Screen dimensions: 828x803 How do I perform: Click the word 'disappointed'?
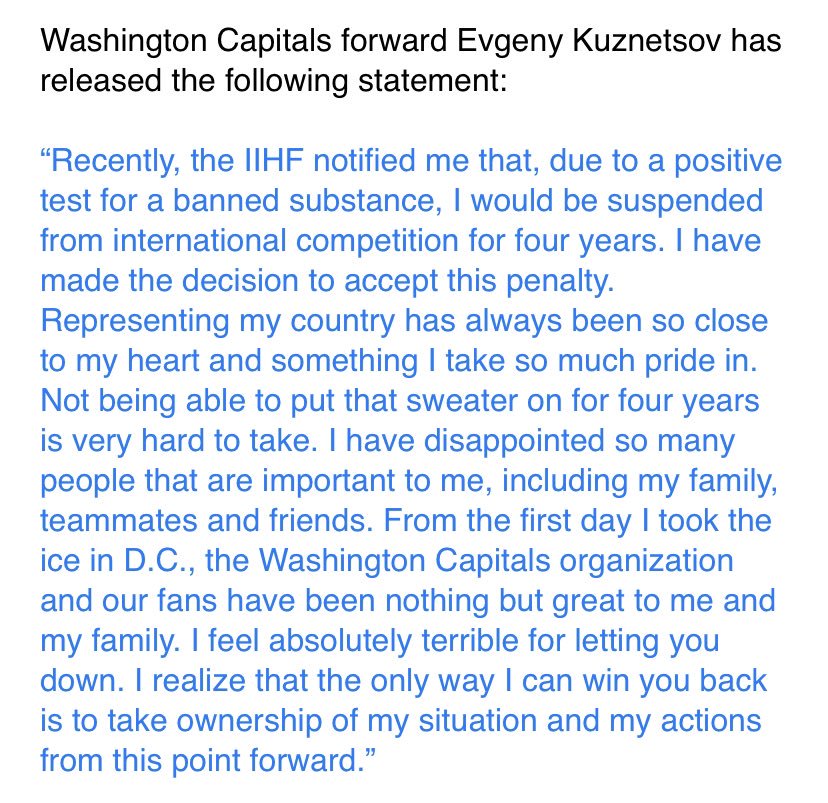click(514, 442)
